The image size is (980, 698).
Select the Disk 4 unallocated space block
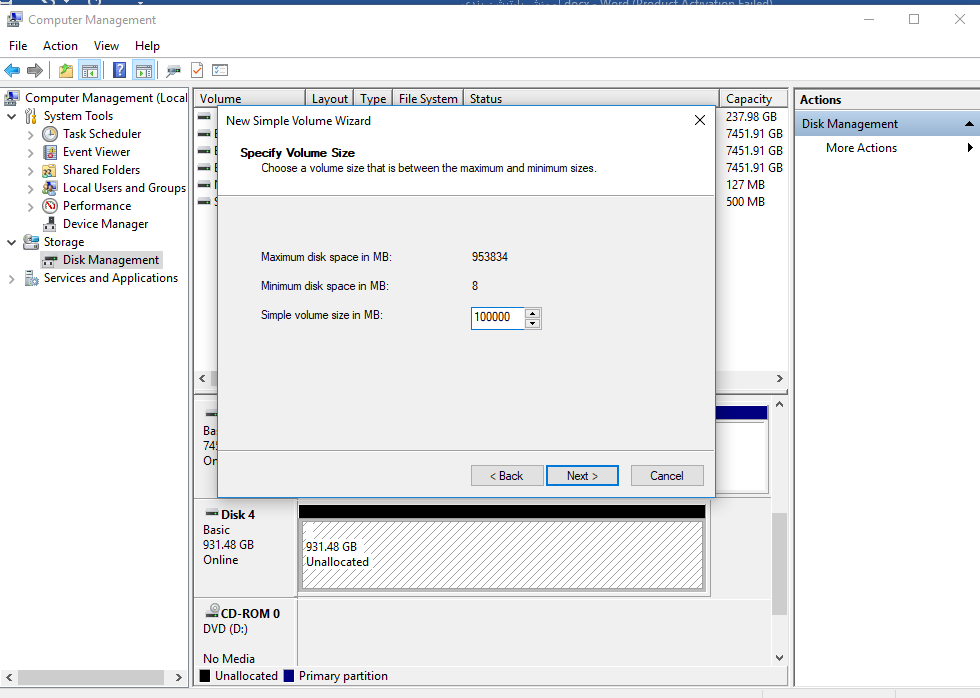(x=501, y=554)
